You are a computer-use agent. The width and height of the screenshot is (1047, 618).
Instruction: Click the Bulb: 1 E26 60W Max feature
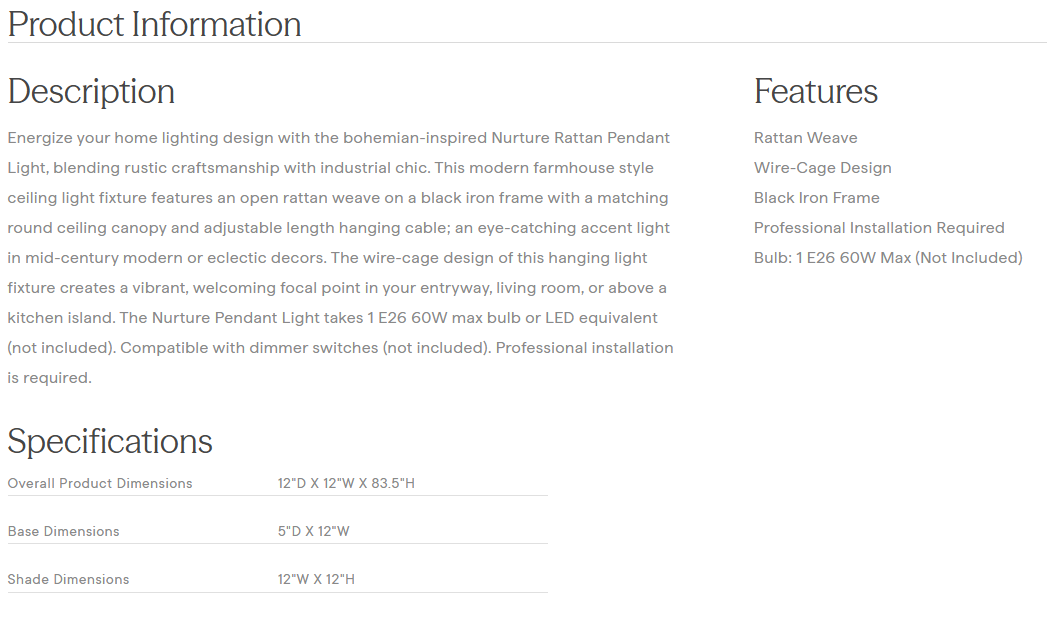pos(887,258)
